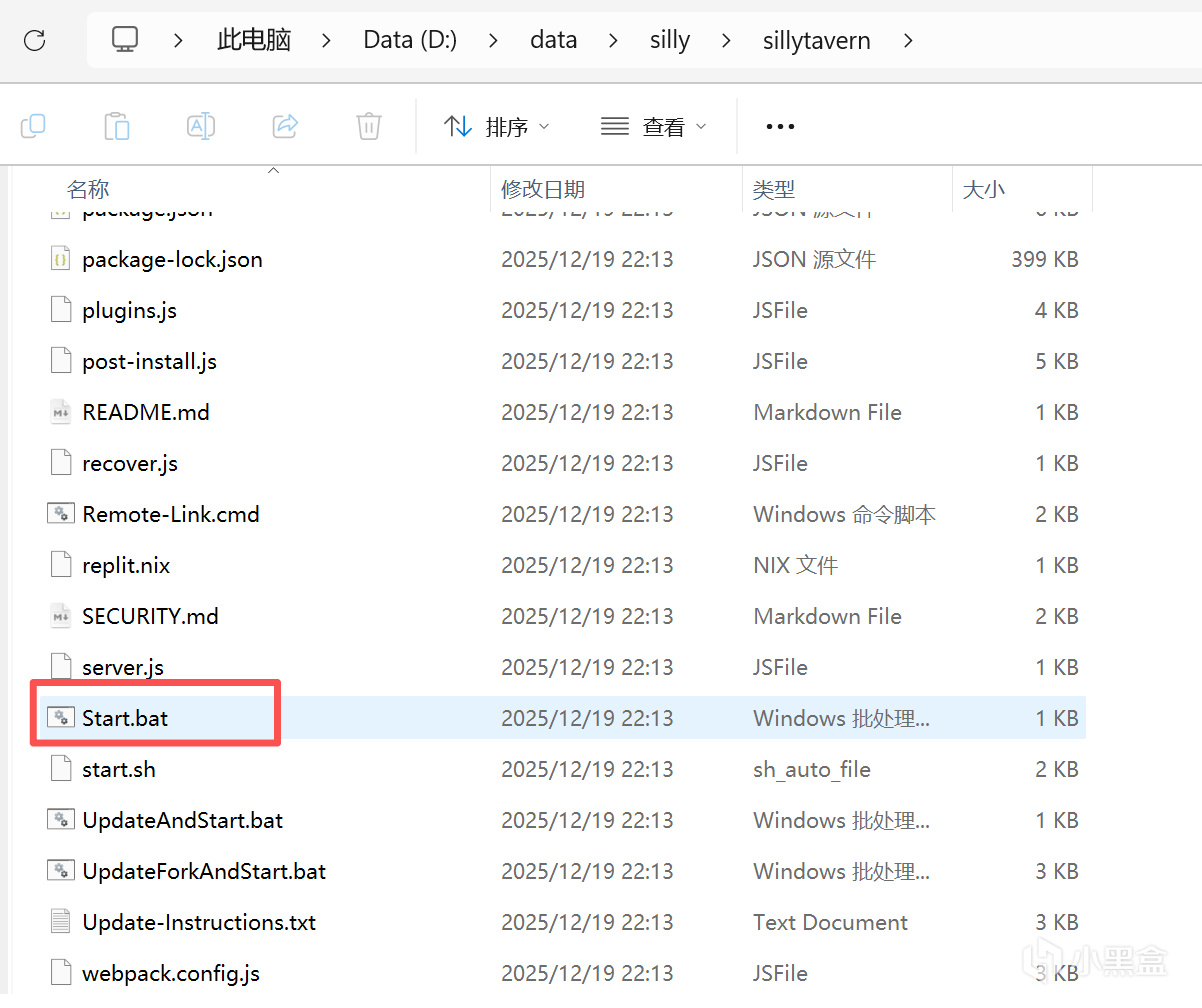The image size is (1202, 1008).
Task: Click the webpack.config.js file icon
Action: click(x=61, y=973)
